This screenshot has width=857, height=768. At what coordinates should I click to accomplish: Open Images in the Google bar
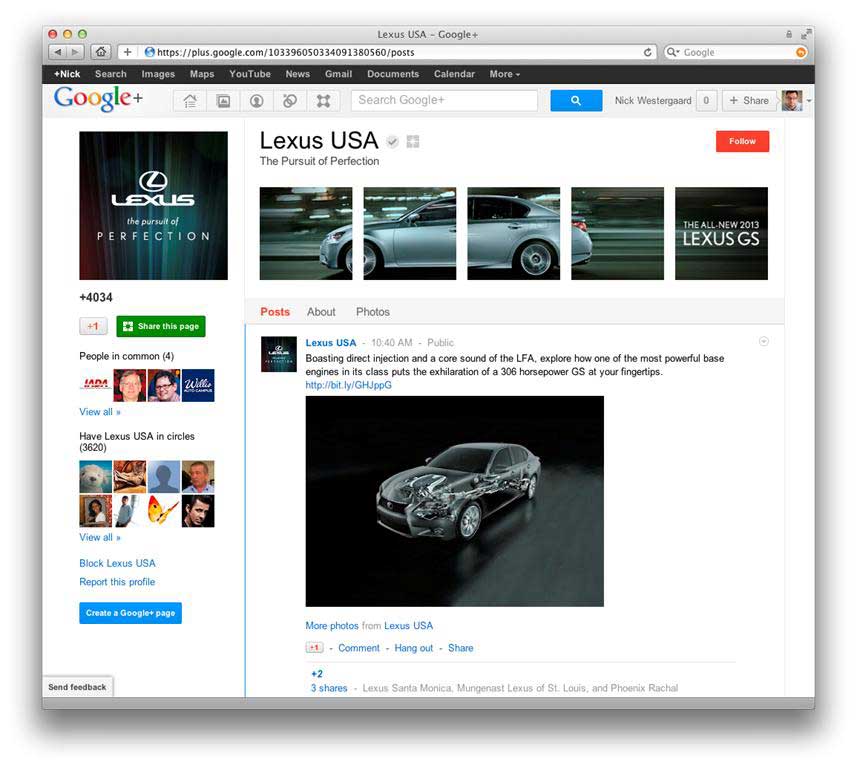click(x=158, y=74)
